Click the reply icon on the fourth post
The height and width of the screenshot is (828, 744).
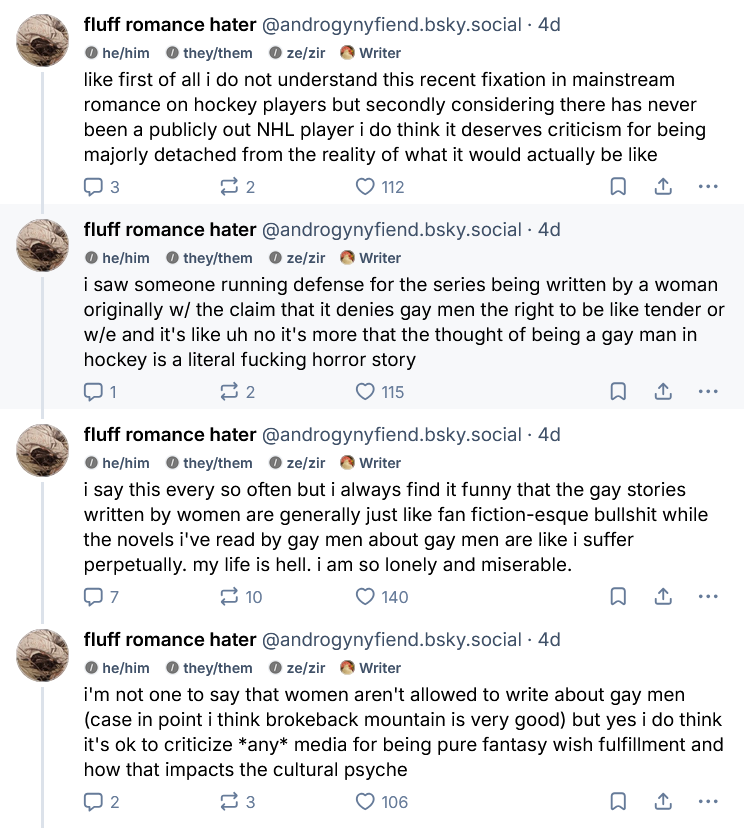94,801
